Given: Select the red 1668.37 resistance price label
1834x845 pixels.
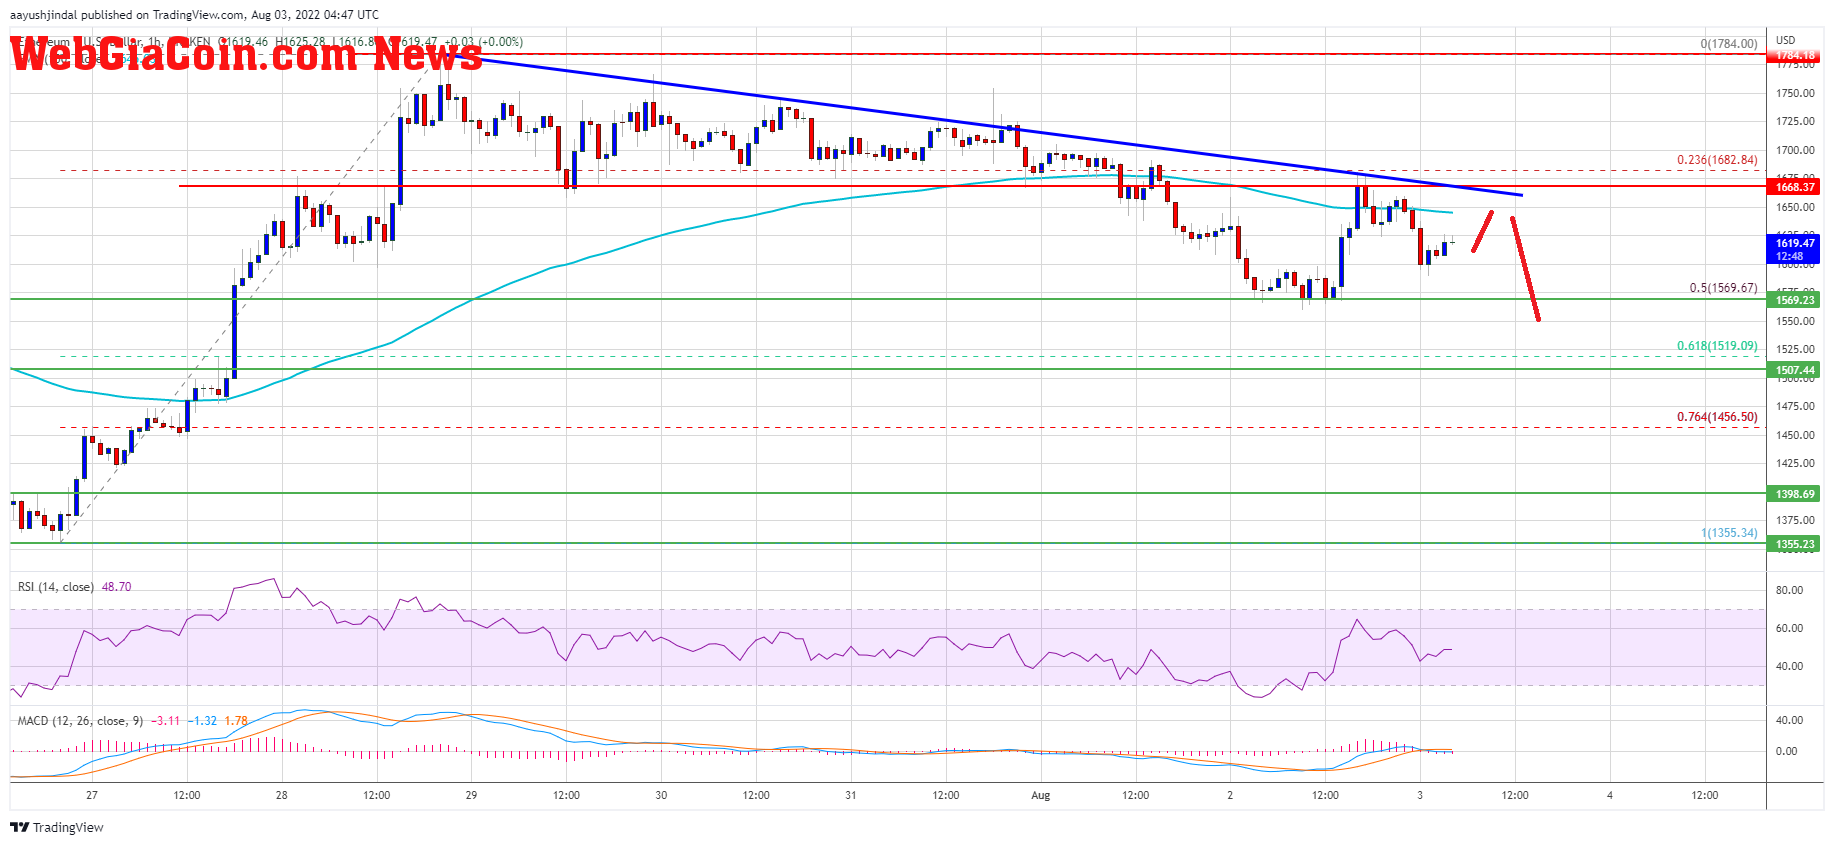Looking at the screenshot, I should coord(1795,187).
